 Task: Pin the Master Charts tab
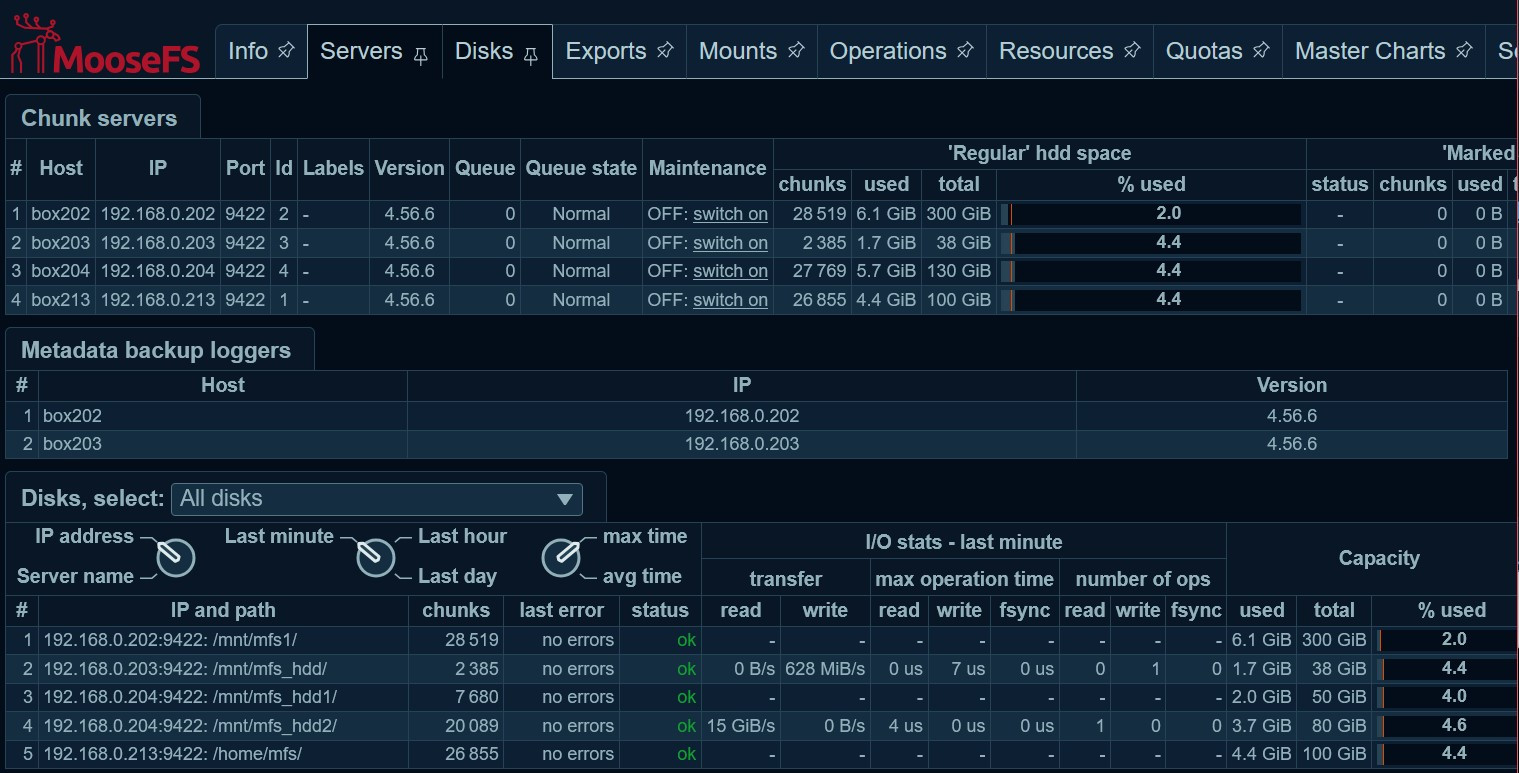(x=1464, y=50)
